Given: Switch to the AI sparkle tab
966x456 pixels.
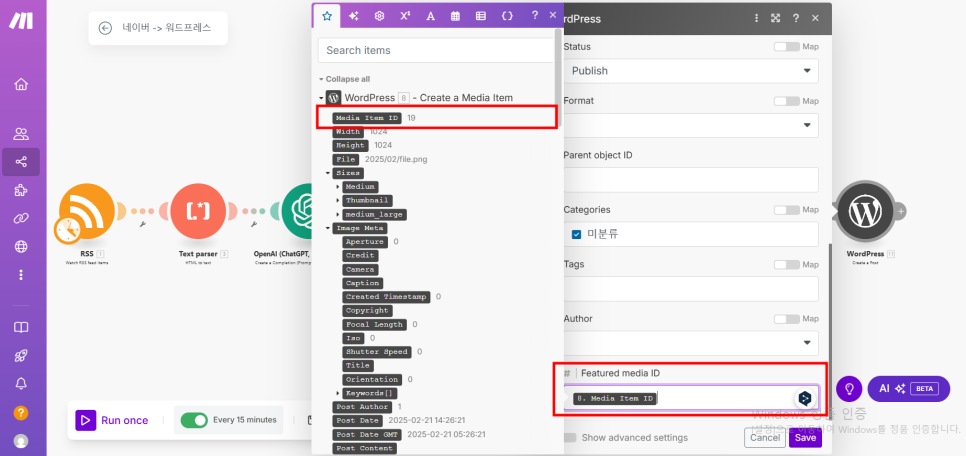Looking at the screenshot, I should tap(354, 16).
